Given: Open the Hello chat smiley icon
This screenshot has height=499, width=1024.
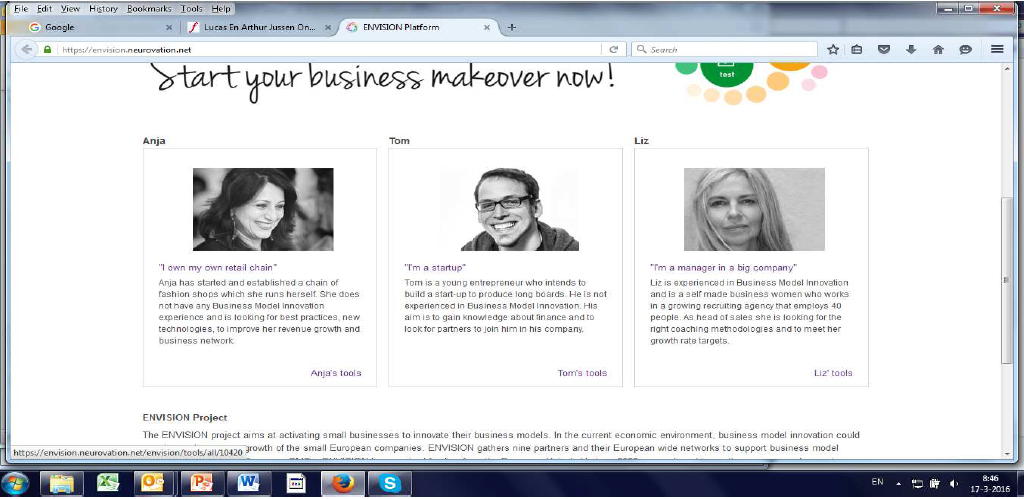Looking at the screenshot, I should point(966,50).
